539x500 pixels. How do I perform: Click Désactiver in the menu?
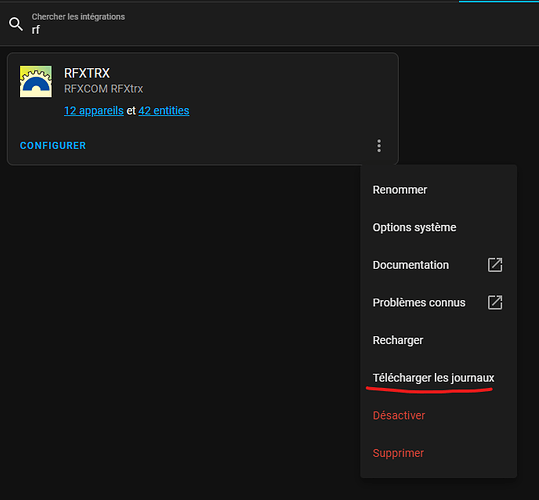click(438, 415)
